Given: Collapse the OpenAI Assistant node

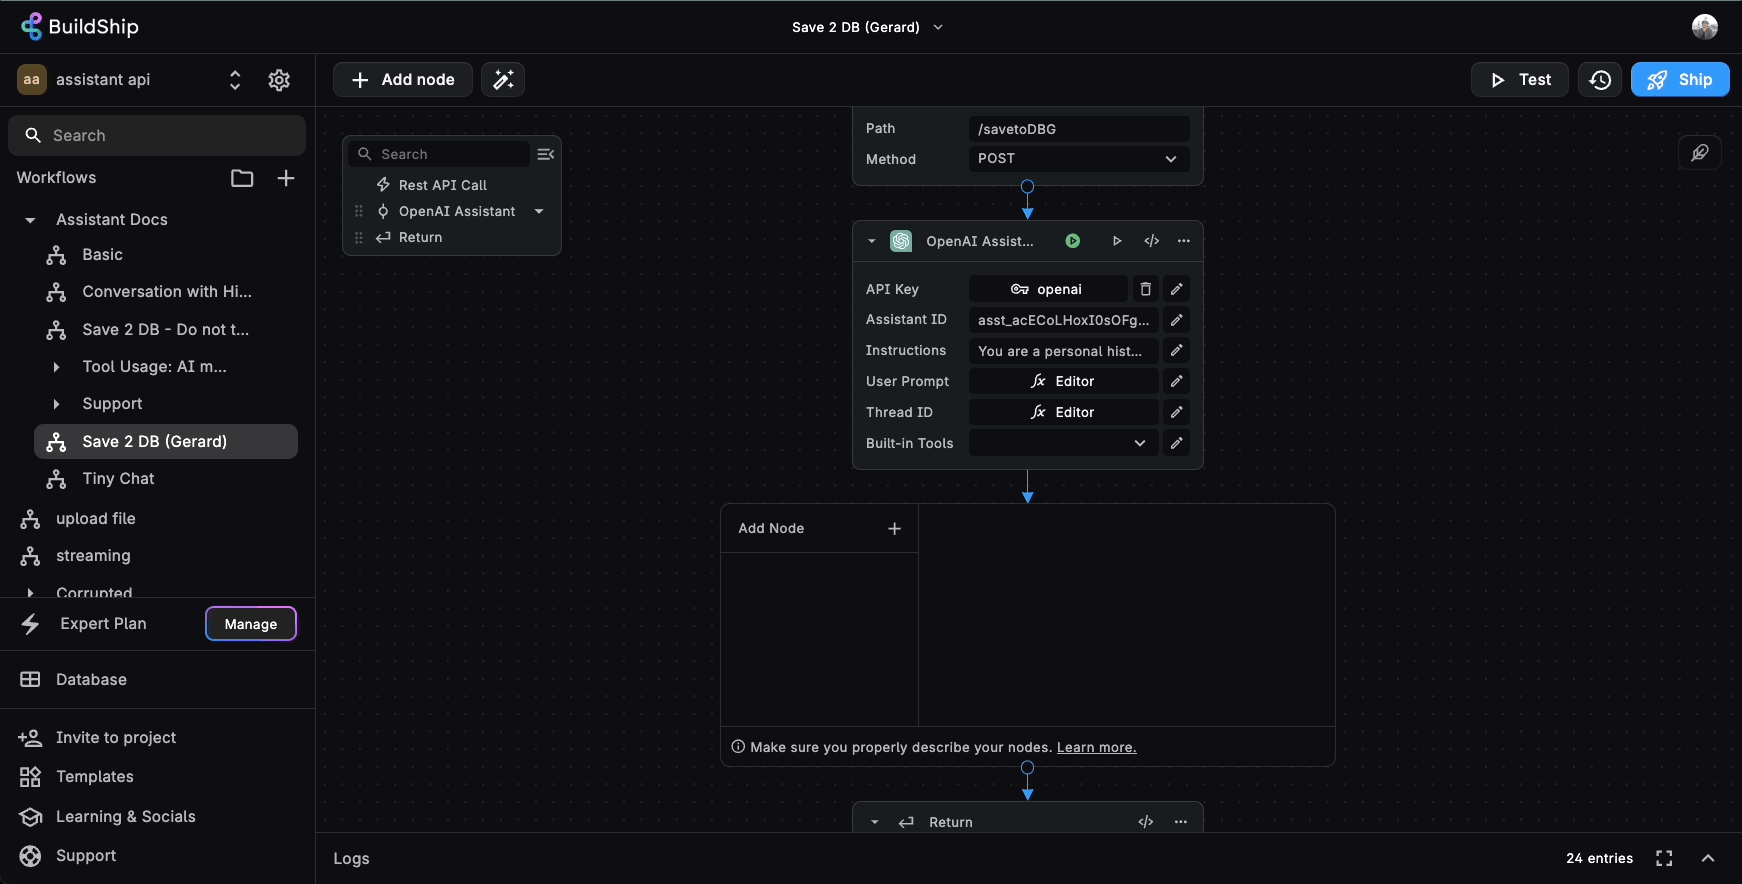Looking at the screenshot, I should (x=872, y=241).
